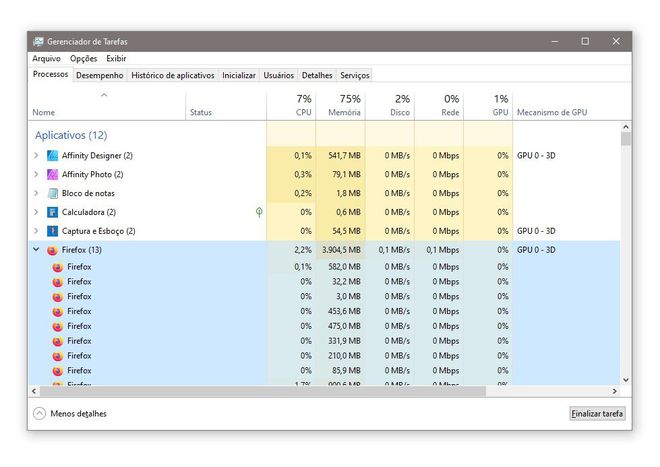Click the Menos detalhes link
The width and height of the screenshot is (660, 467).
coord(78,414)
